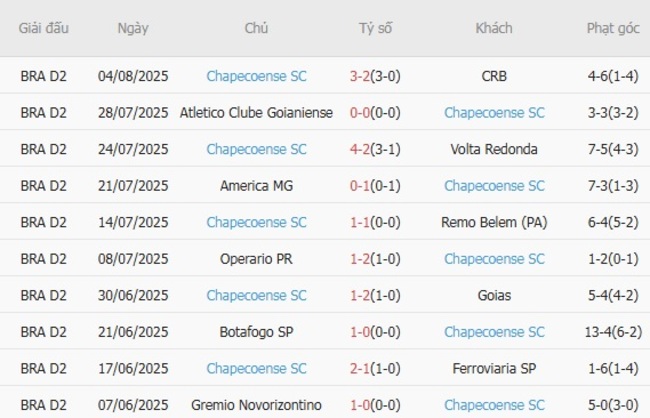The width and height of the screenshot is (650, 418).
Task: Click the CRB away team name
Action: [493, 76]
